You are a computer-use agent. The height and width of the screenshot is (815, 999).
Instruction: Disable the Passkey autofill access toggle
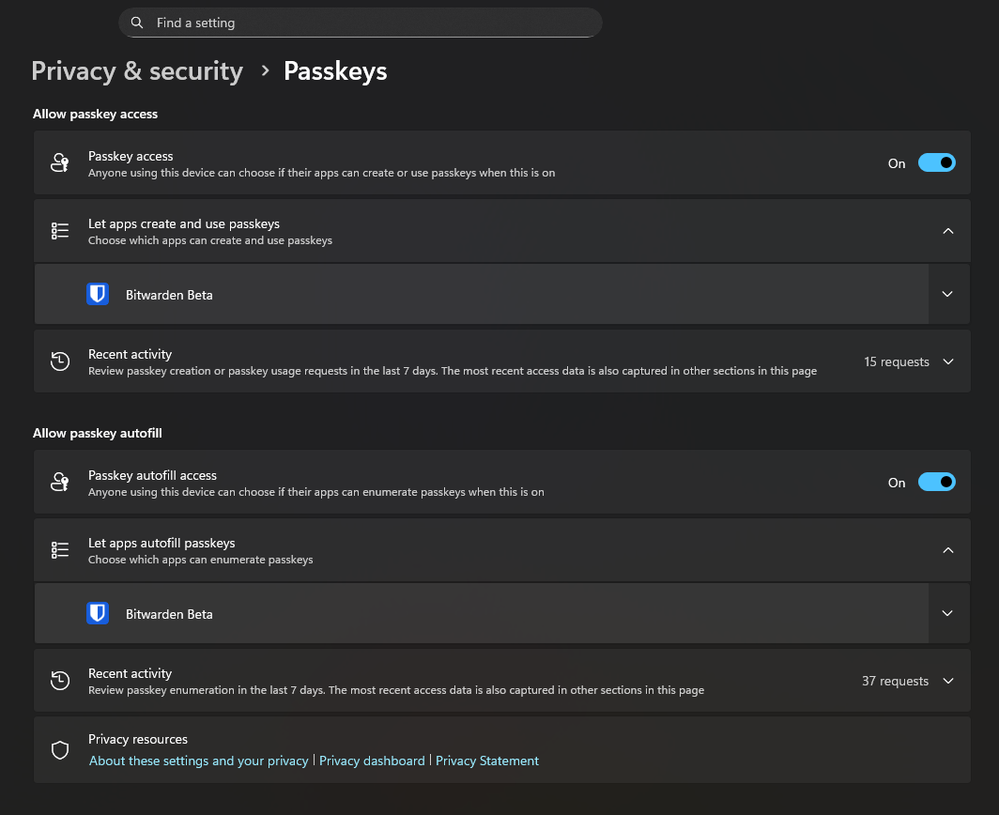click(936, 482)
